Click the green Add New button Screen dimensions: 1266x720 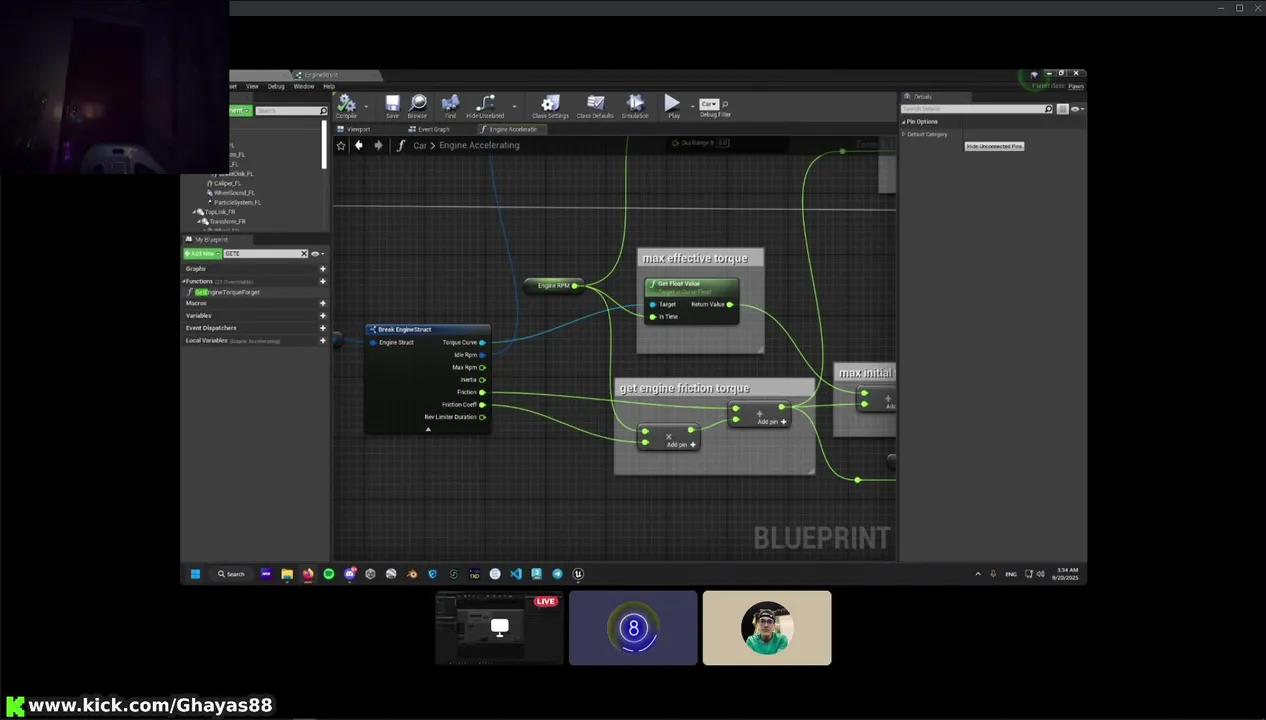(x=202, y=254)
